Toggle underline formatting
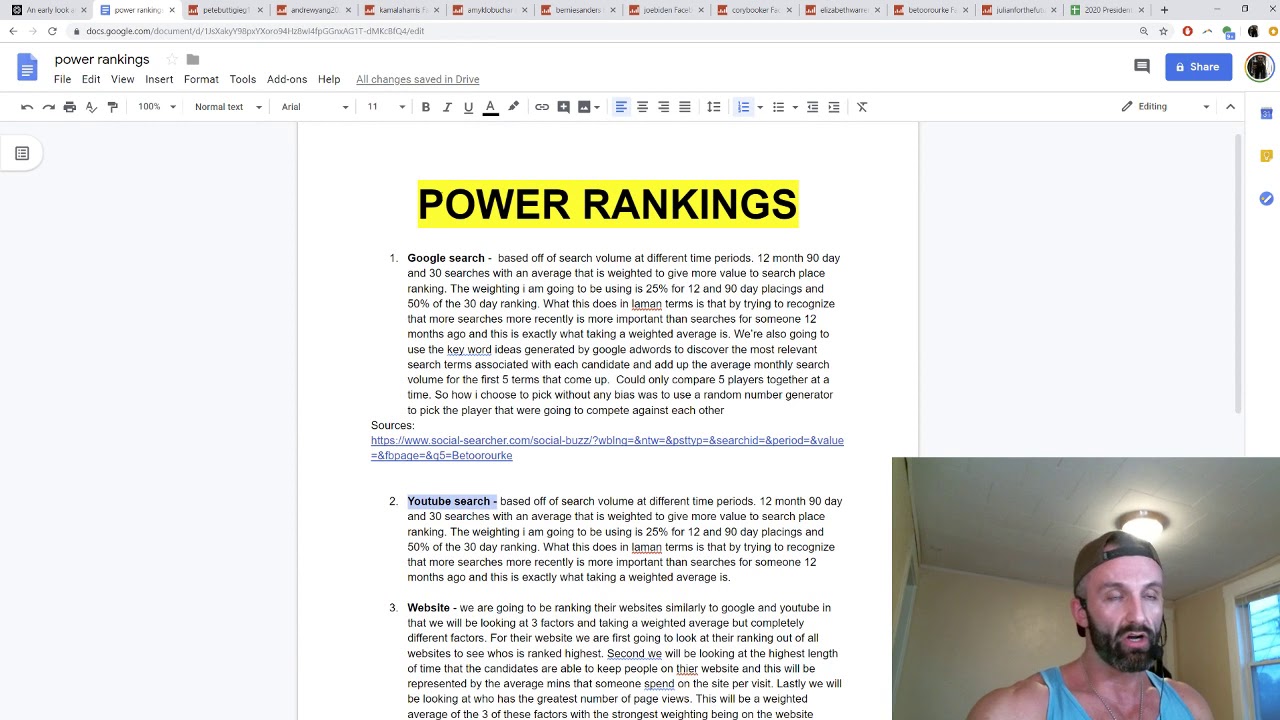The image size is (1280, 720). [468, 107]
